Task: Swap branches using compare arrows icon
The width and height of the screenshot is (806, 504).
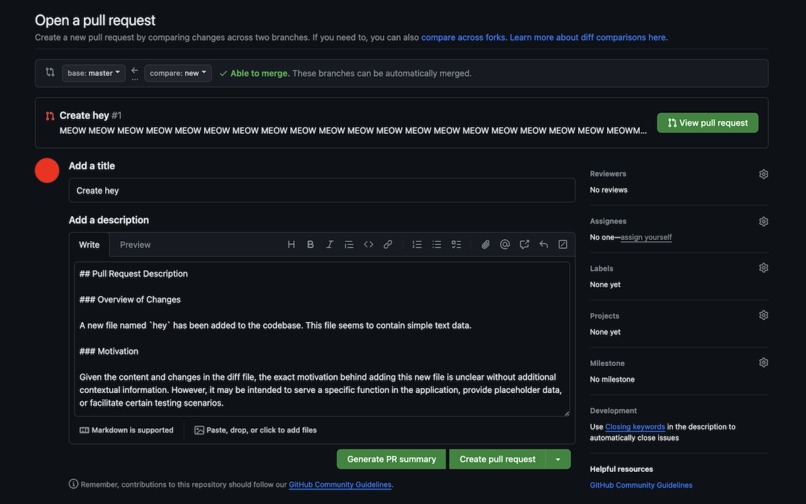Action: [x=50, y=73]
